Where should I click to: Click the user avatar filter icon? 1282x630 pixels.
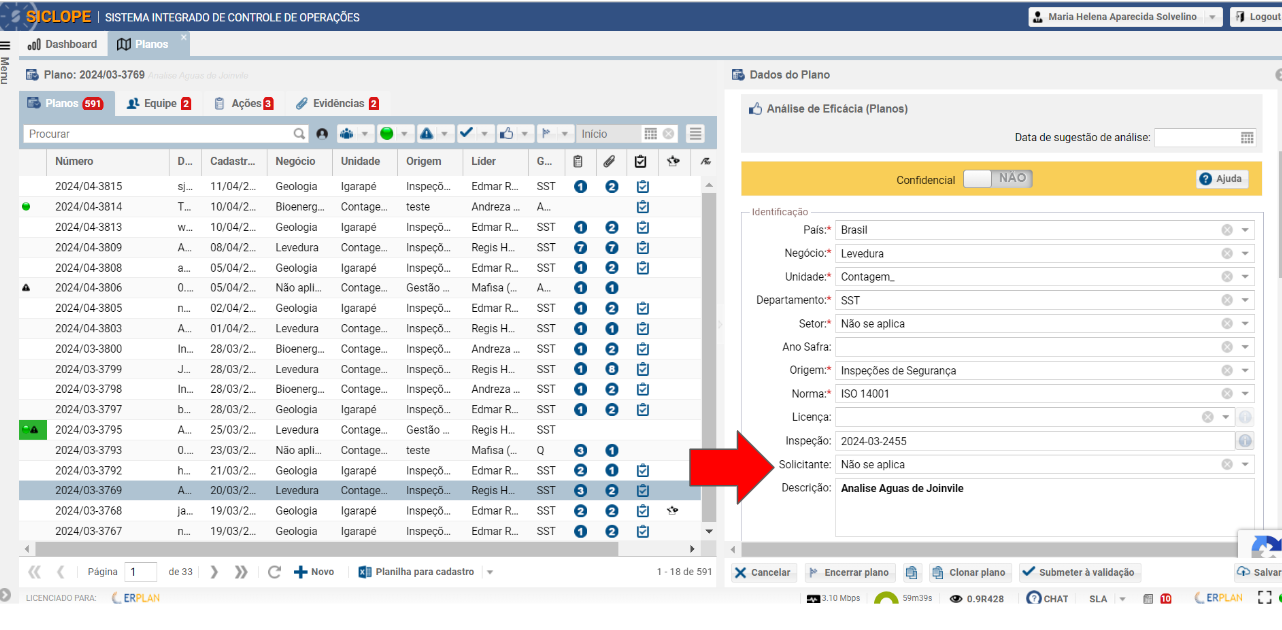(x=322, y=134)
